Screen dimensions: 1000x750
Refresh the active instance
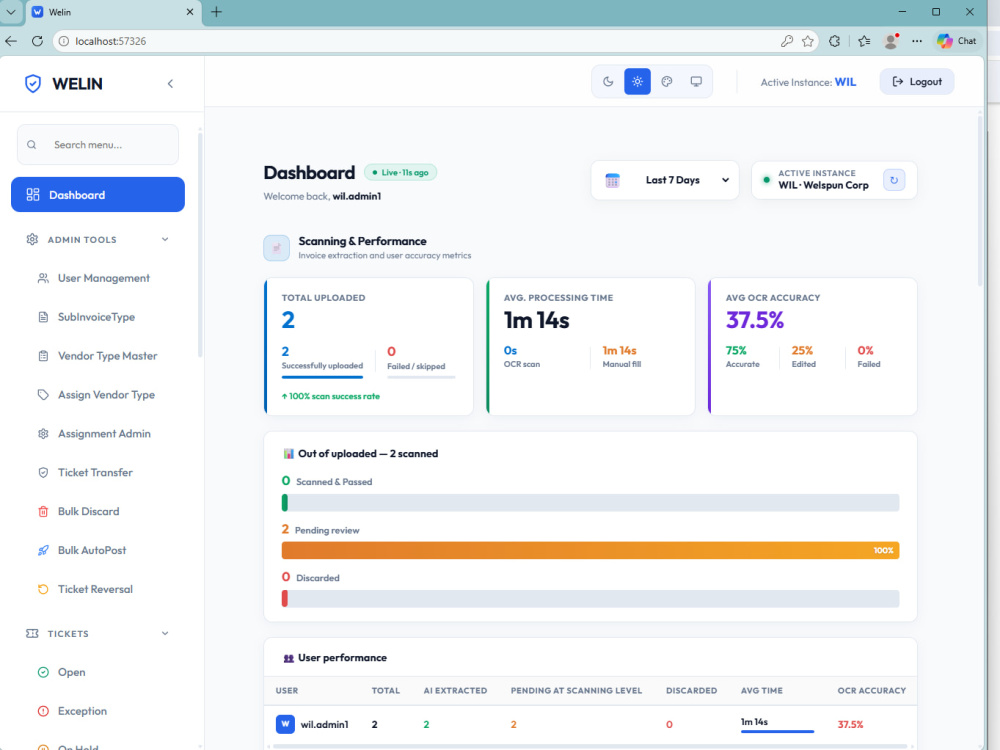[893, 180]
